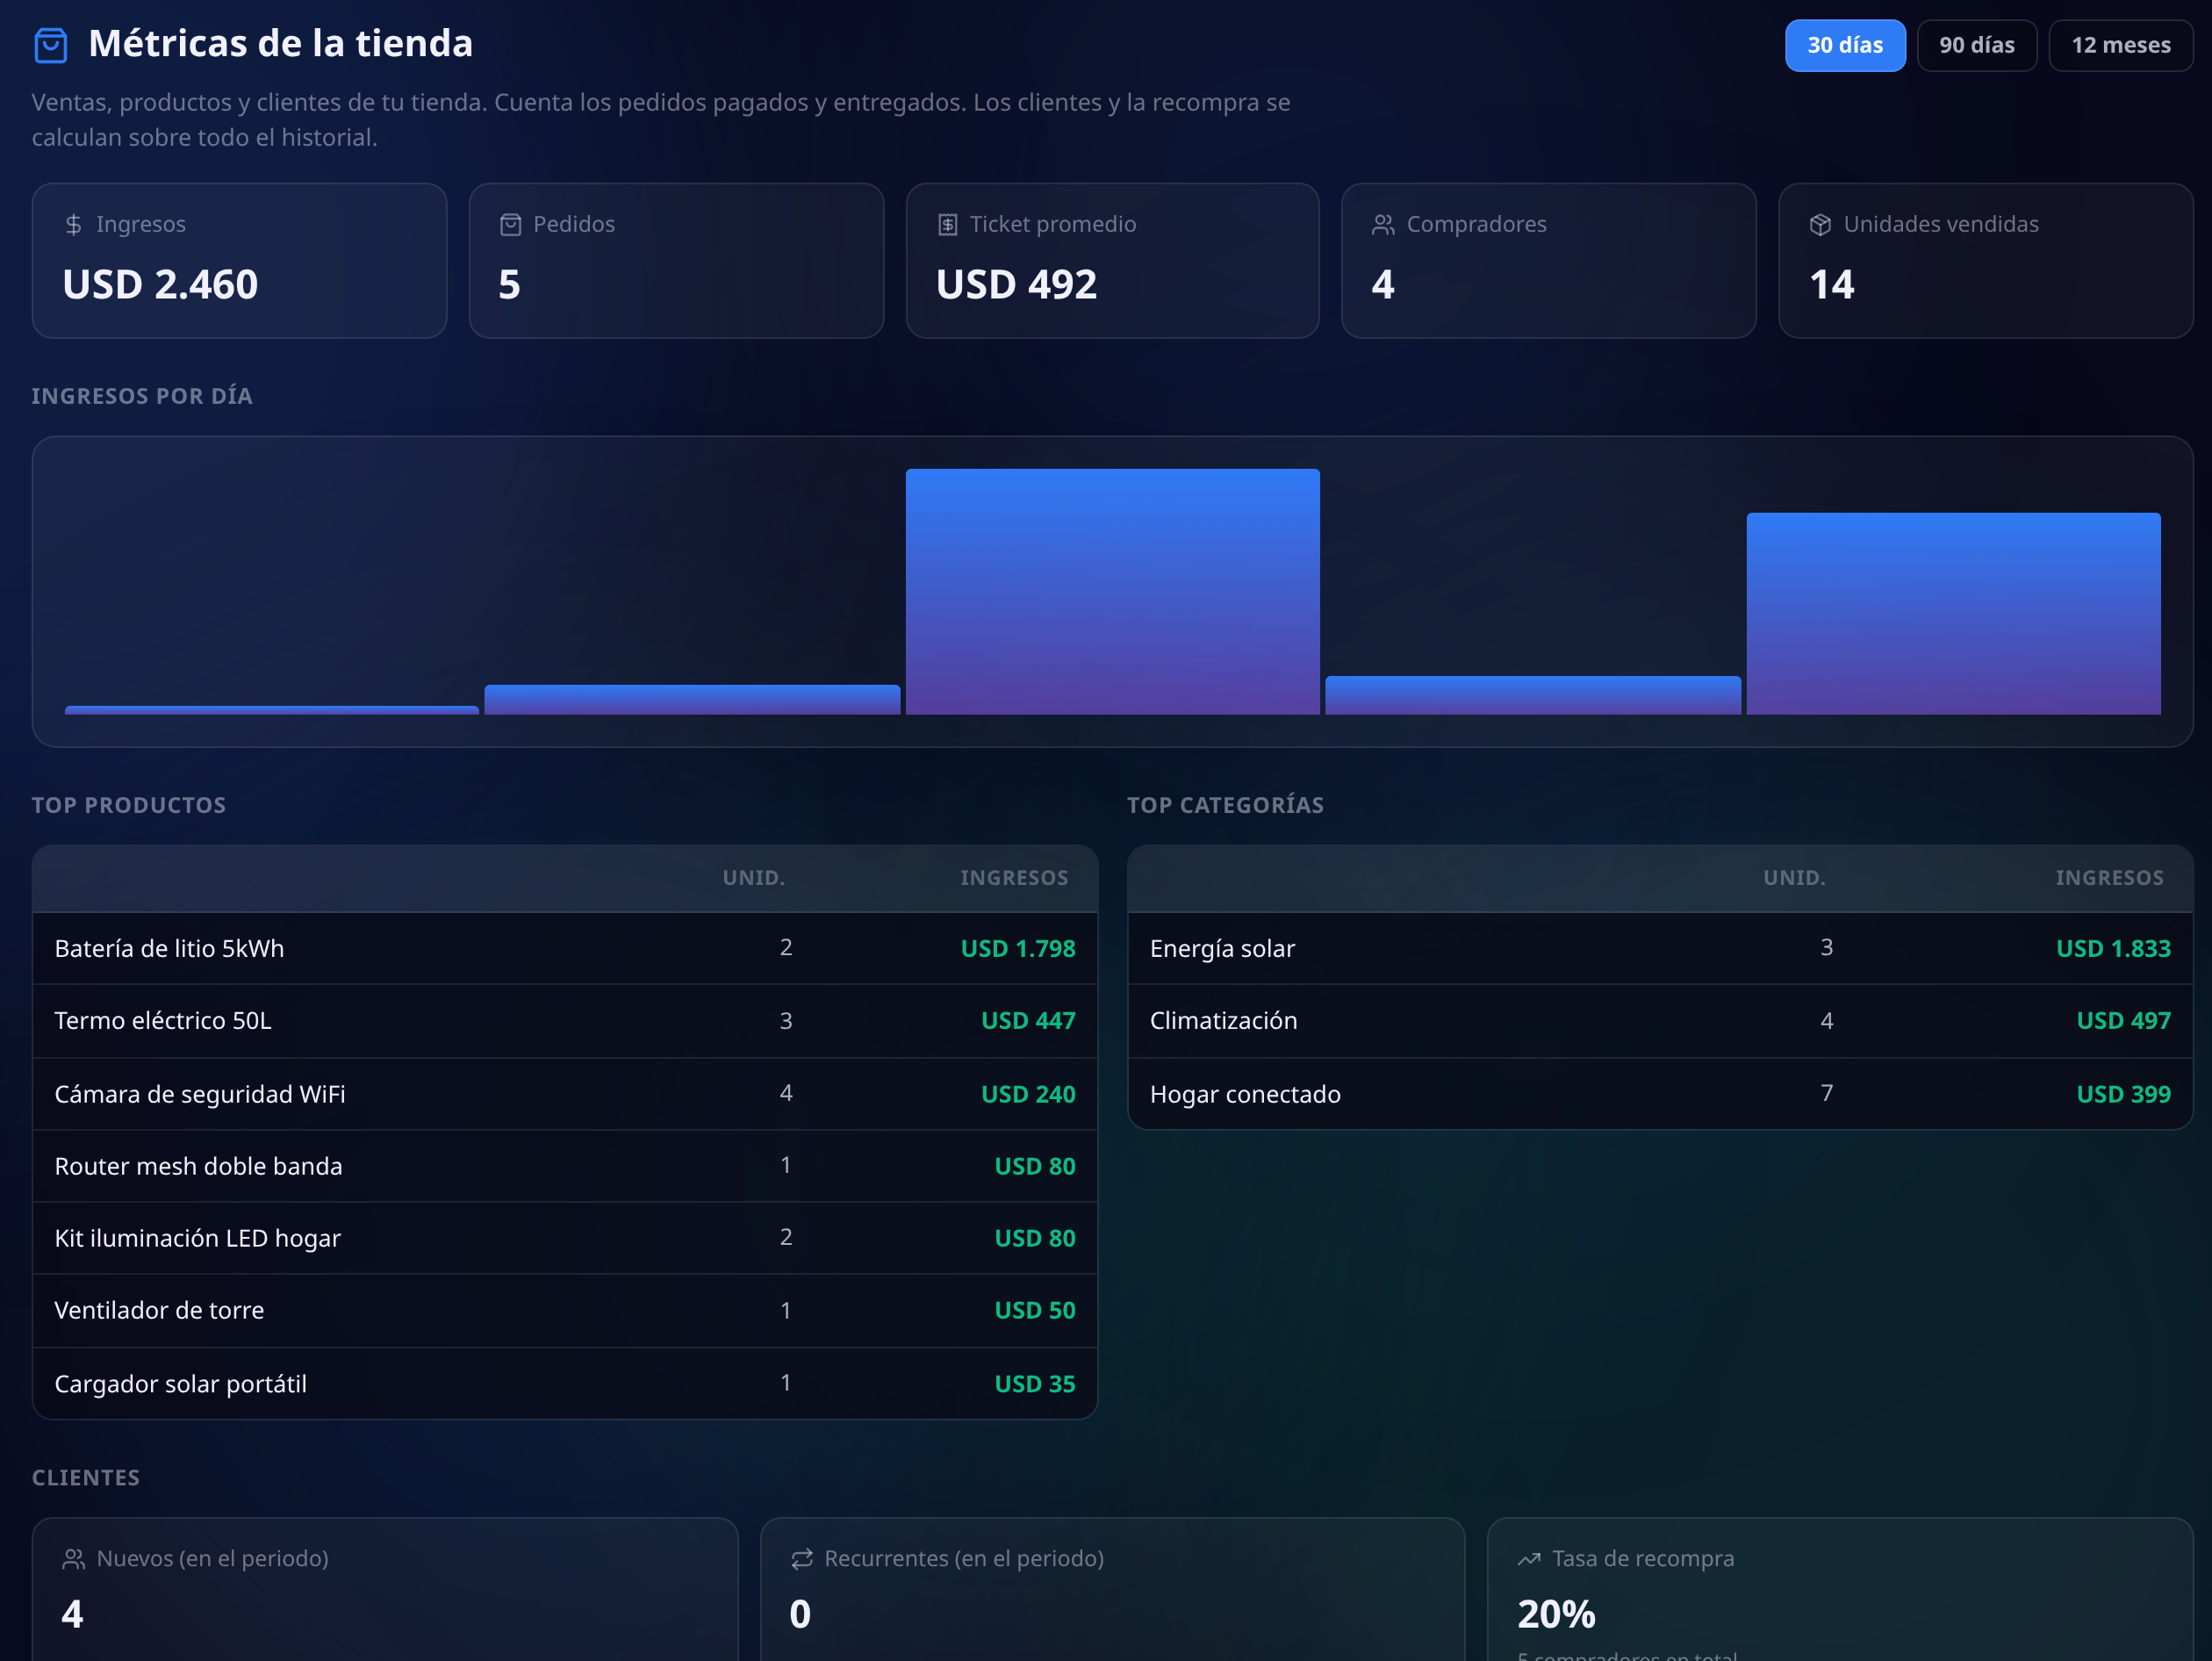Click the 20% Tasa de recompra value

click(x=1556, y=1614)
